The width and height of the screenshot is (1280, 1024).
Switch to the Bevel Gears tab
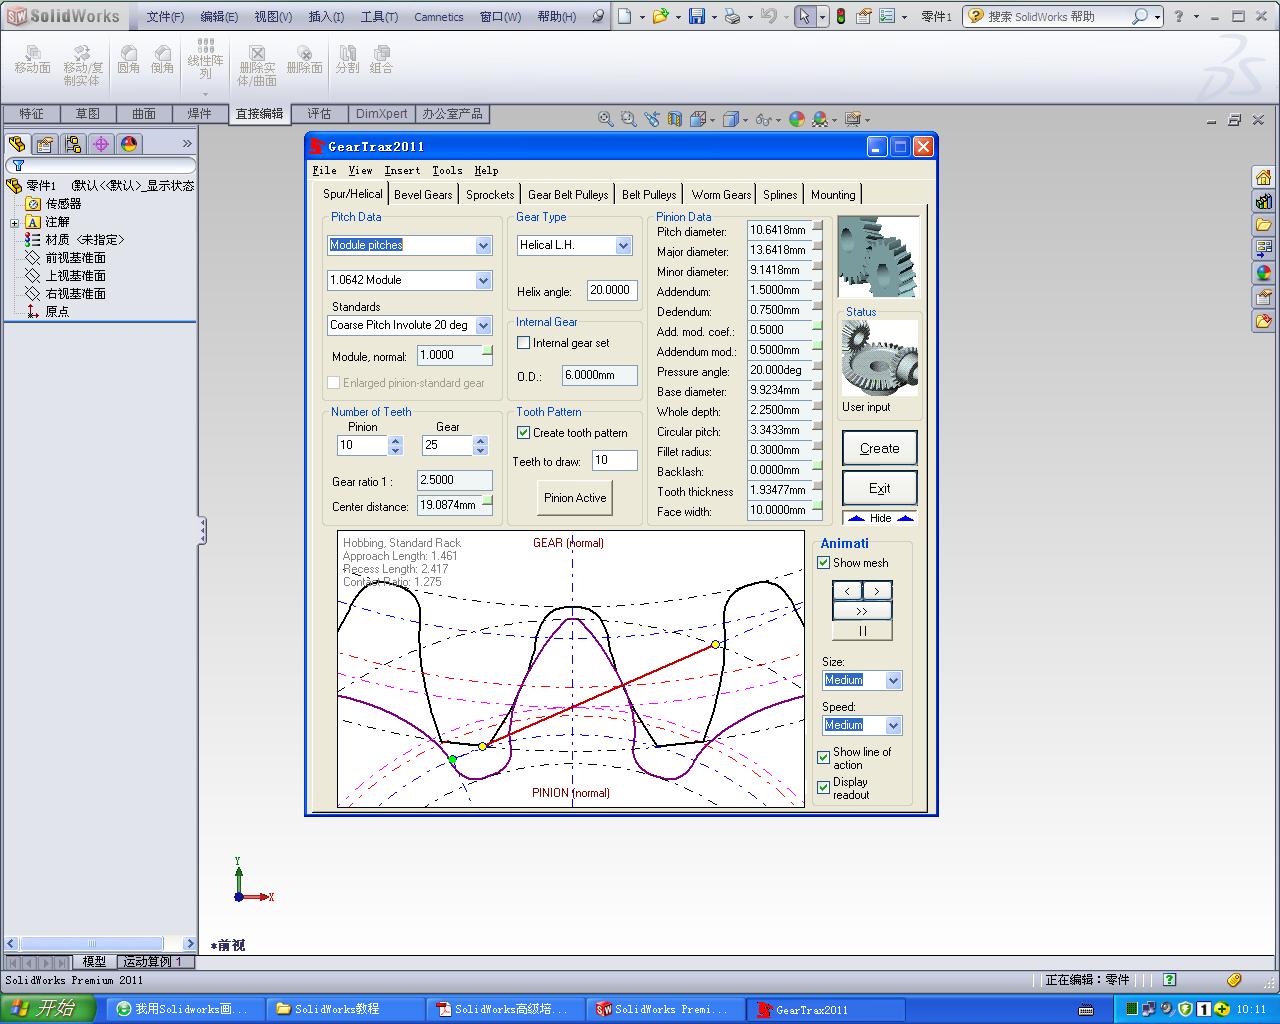coord(423,195)
